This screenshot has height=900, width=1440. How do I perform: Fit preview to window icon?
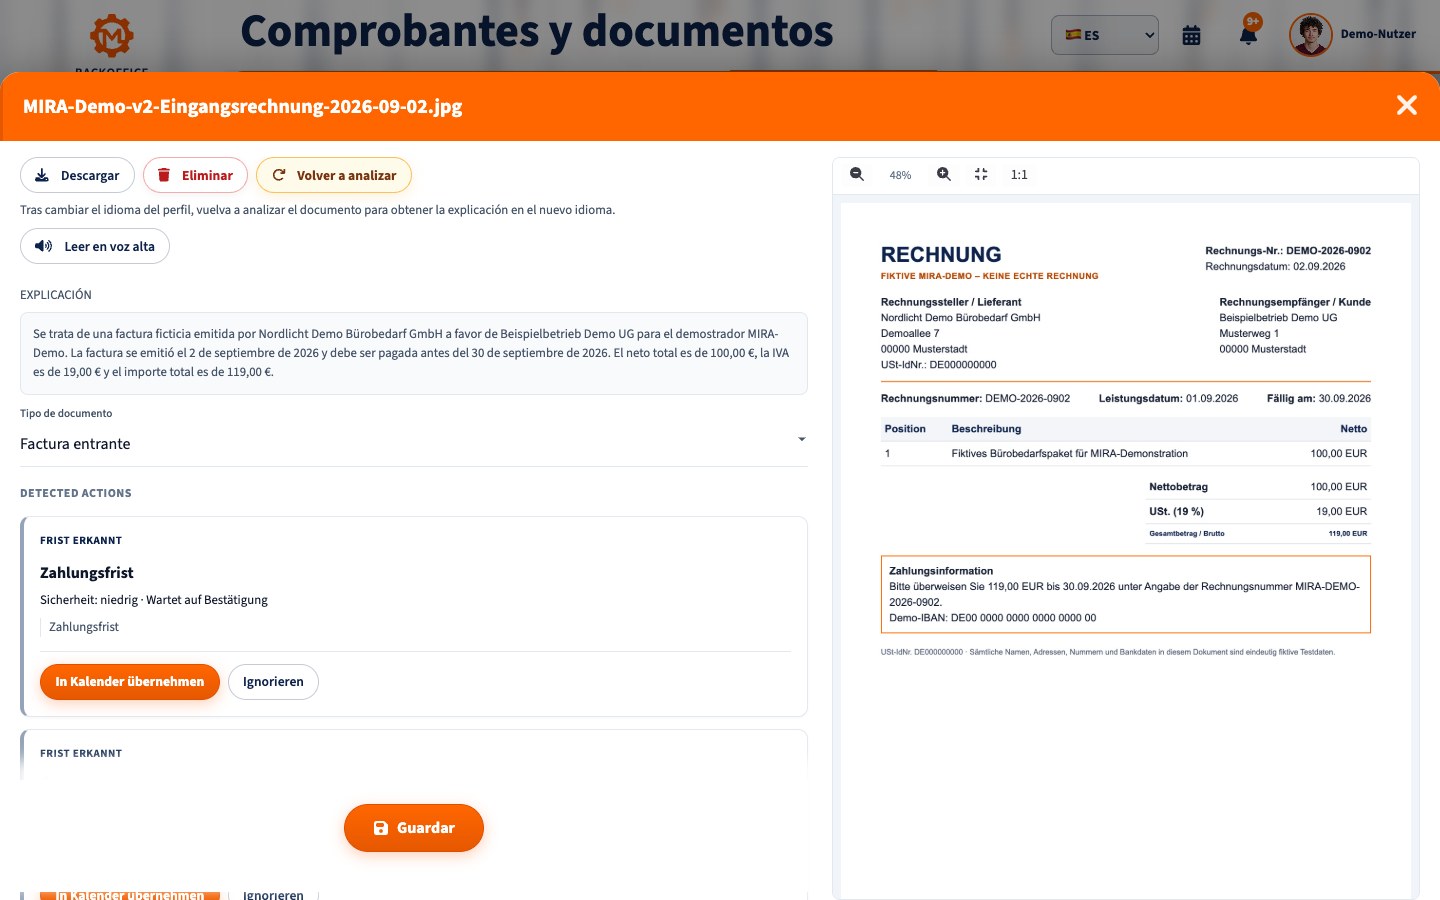[981, 174]
